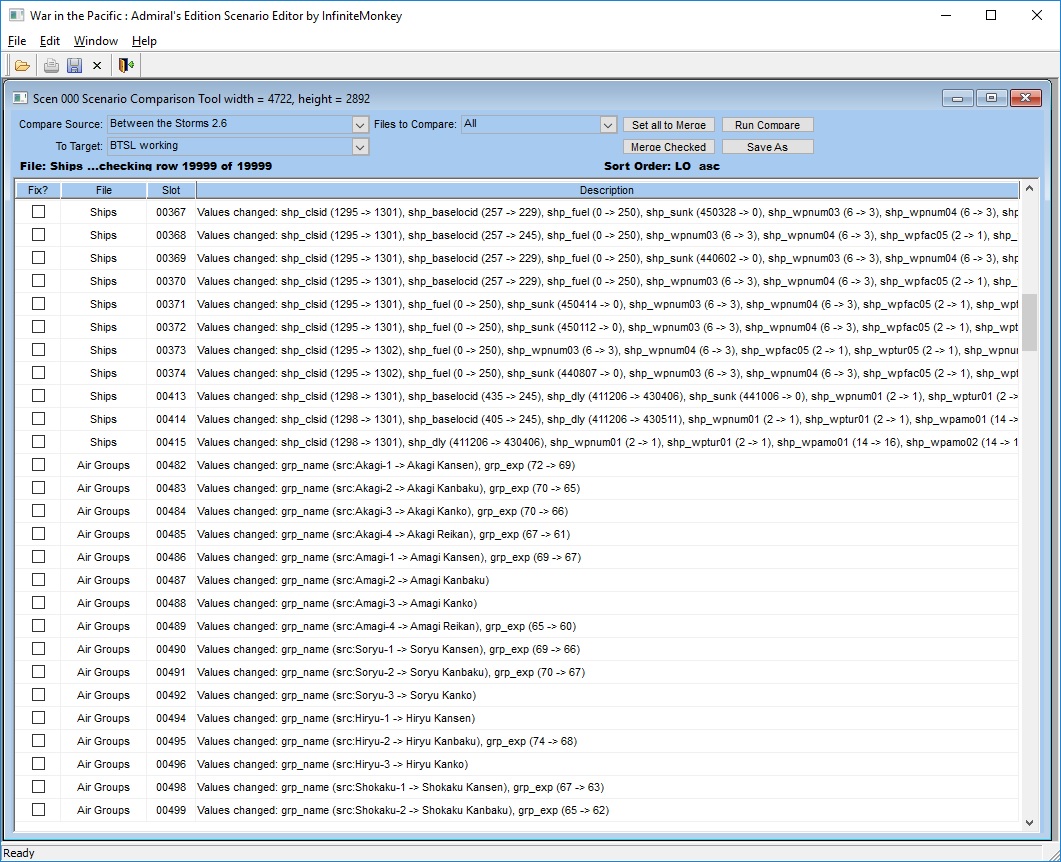The image size is (1061, 862).
Task: Tick the Fix checkbox for Ships slot 00374
Action: 39,373
